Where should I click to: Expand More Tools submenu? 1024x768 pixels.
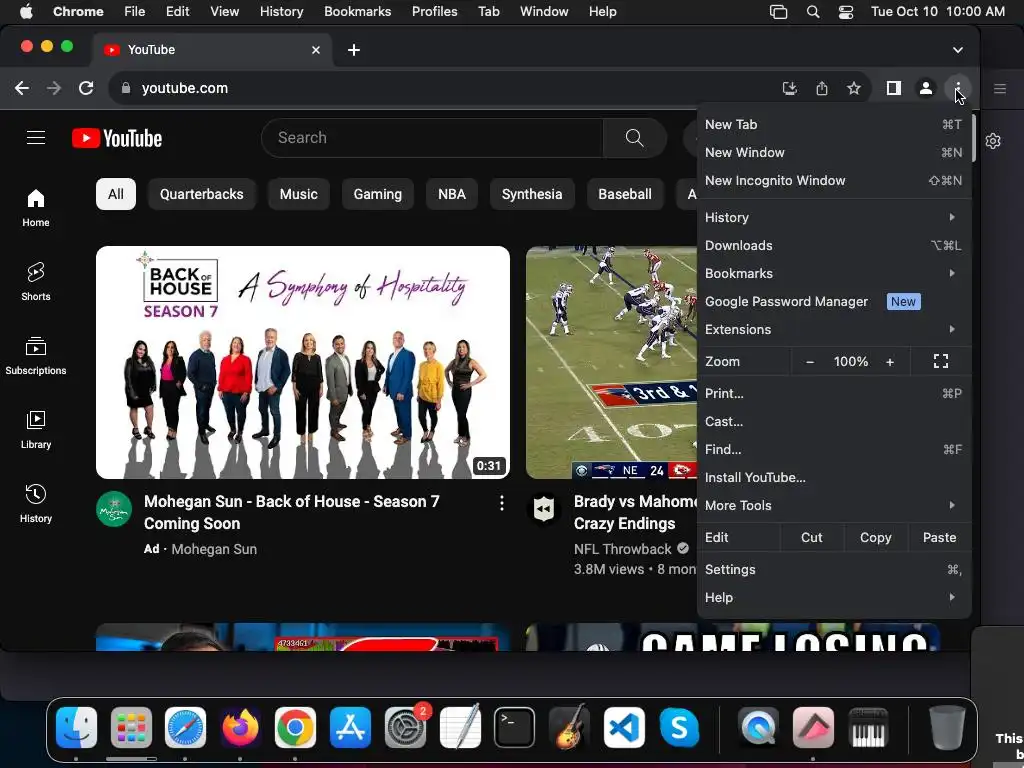[834, 505]
